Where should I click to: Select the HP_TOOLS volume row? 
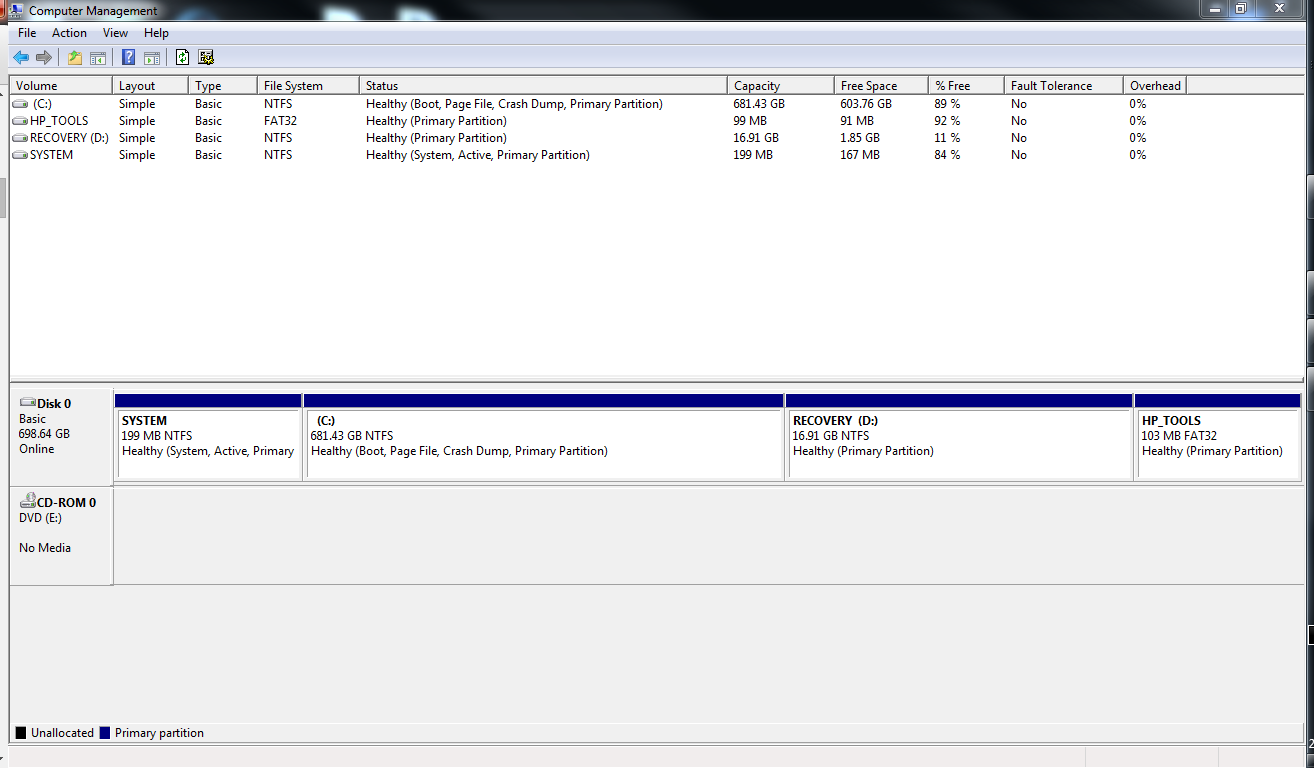pyautogui.click(x=600, y=121)
